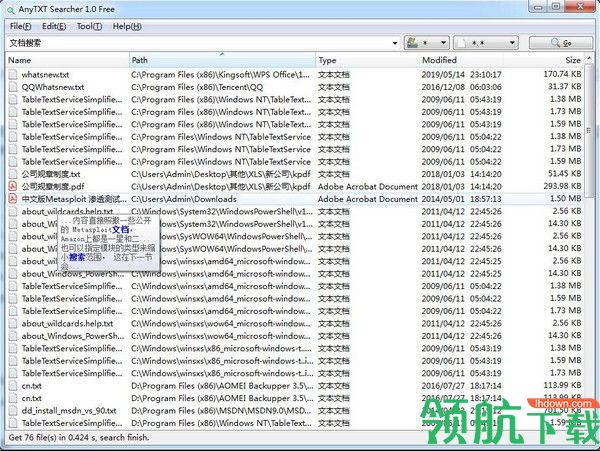Screen dimensions: 600x451
Task: Open the File menu
Action: coord(20,26)
